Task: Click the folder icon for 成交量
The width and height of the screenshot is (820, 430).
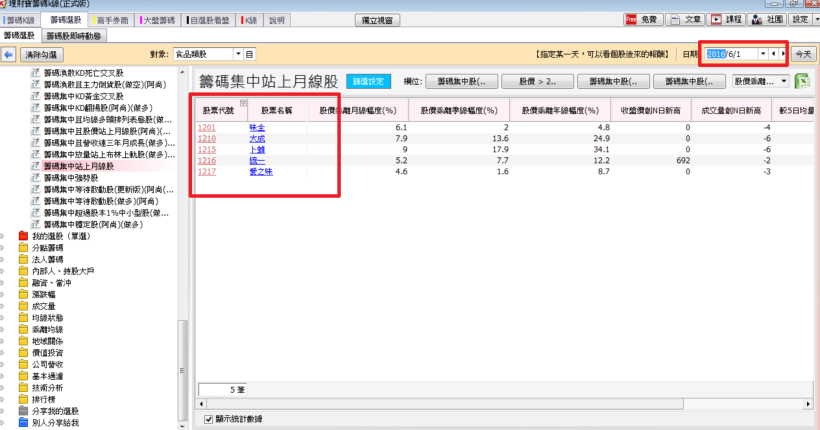Action: (x=23, y=306)
